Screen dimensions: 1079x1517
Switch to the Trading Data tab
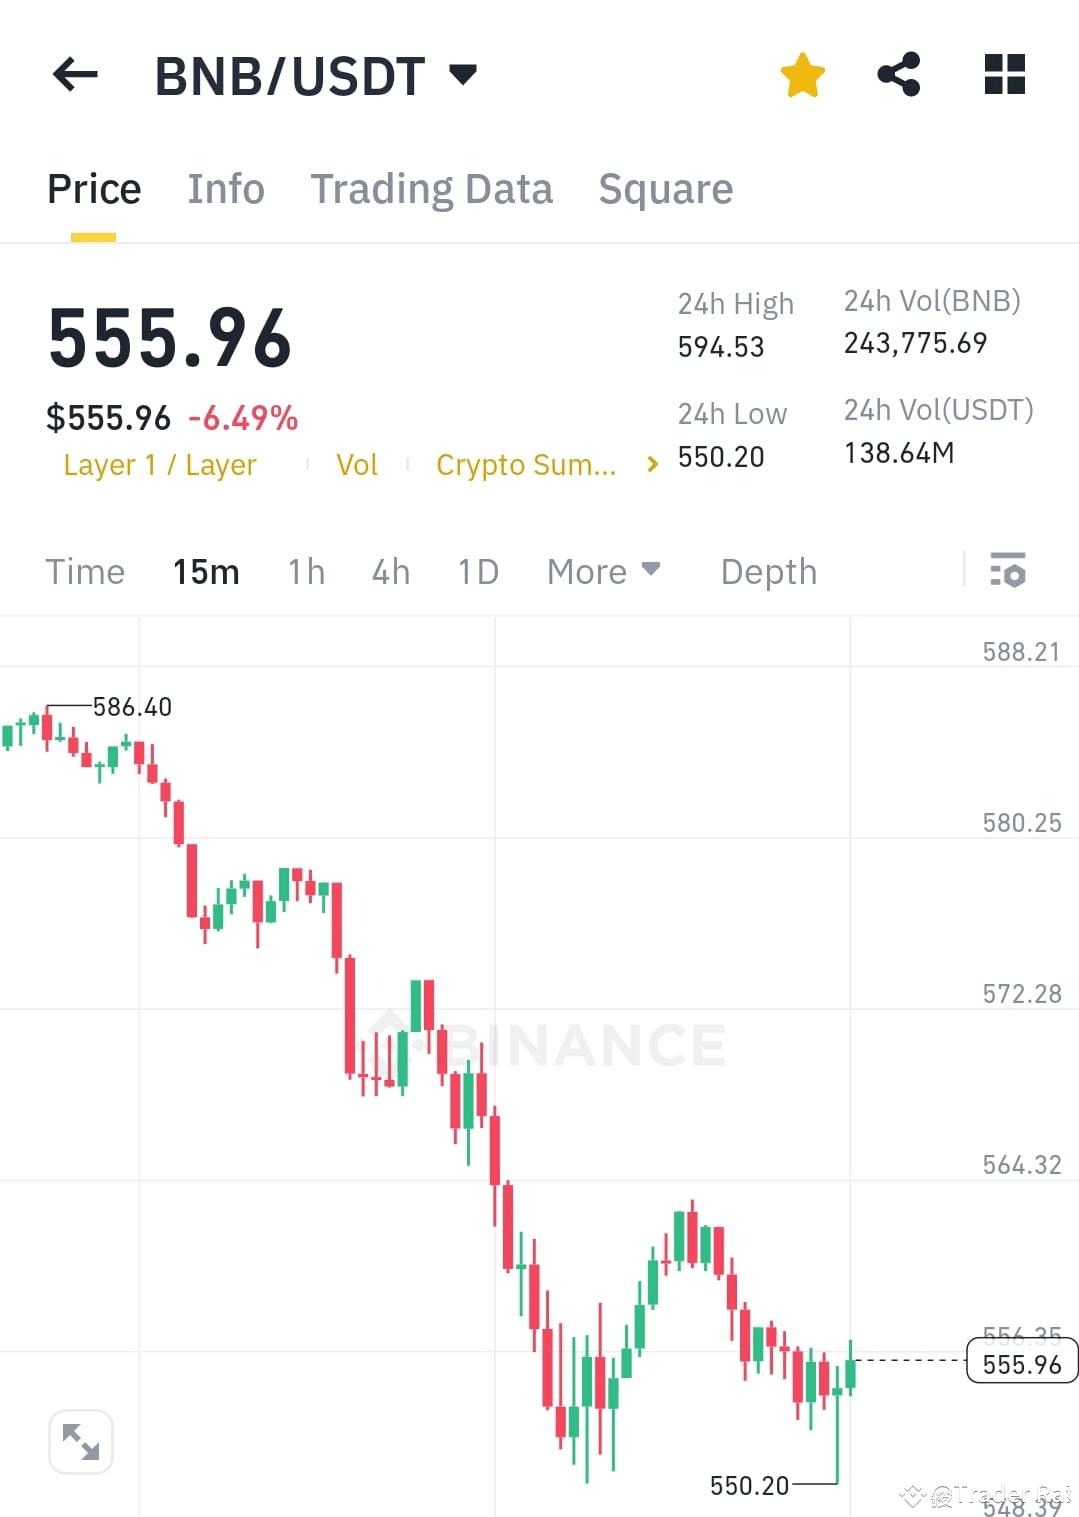(x=432, y=188)
